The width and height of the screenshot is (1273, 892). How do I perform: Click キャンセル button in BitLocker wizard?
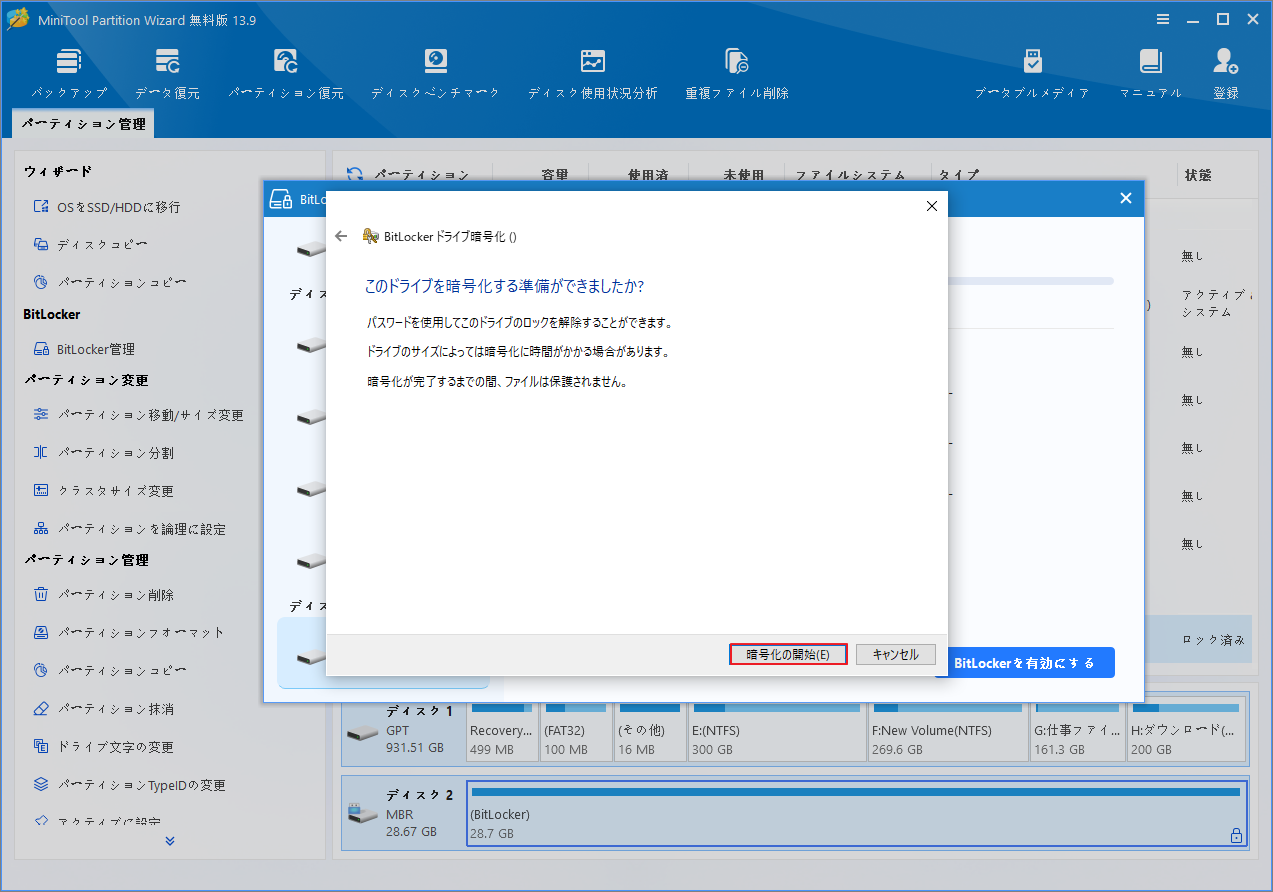(895, 654)
